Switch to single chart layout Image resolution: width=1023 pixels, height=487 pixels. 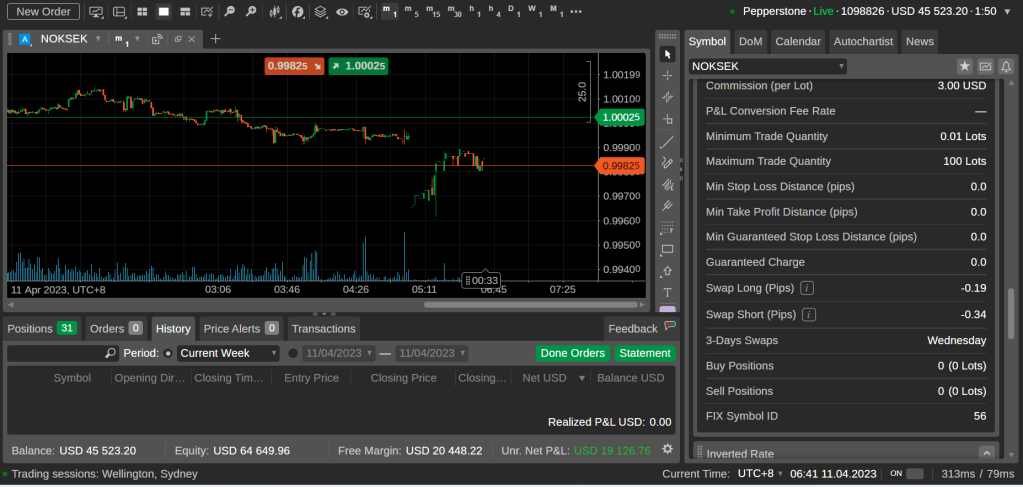point(164,11)
